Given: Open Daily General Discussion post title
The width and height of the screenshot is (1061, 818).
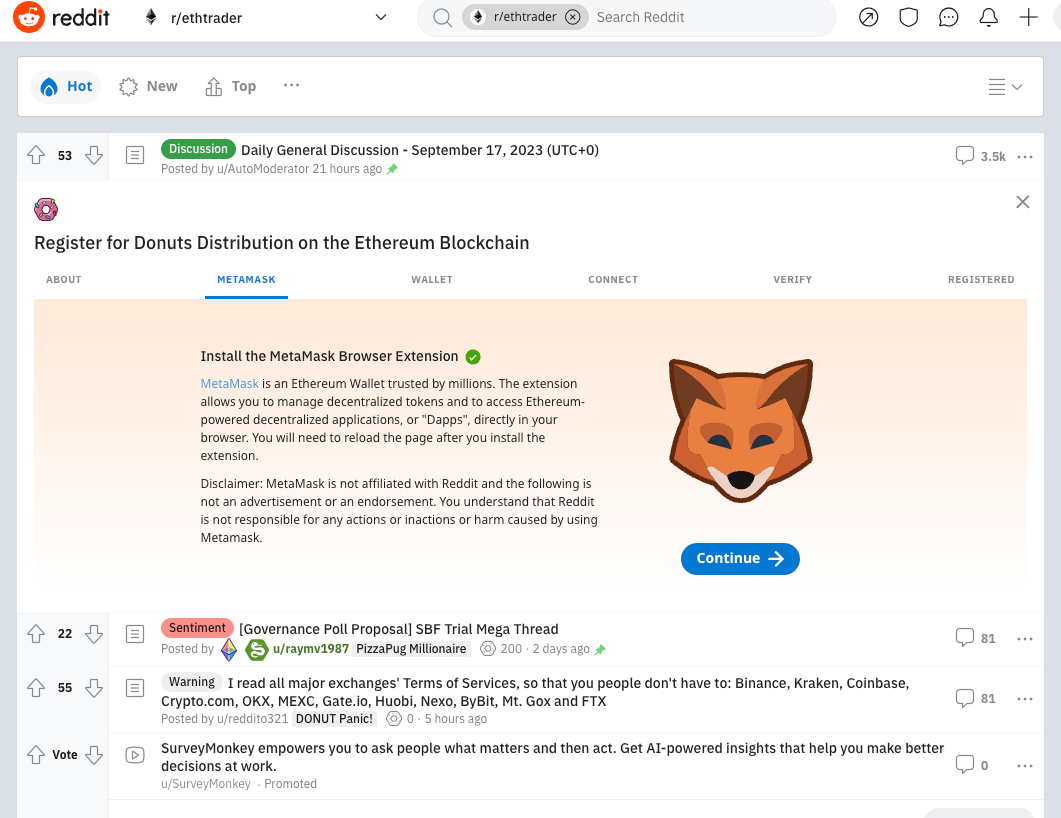Looking at the screenshot, I should [420, 150].
